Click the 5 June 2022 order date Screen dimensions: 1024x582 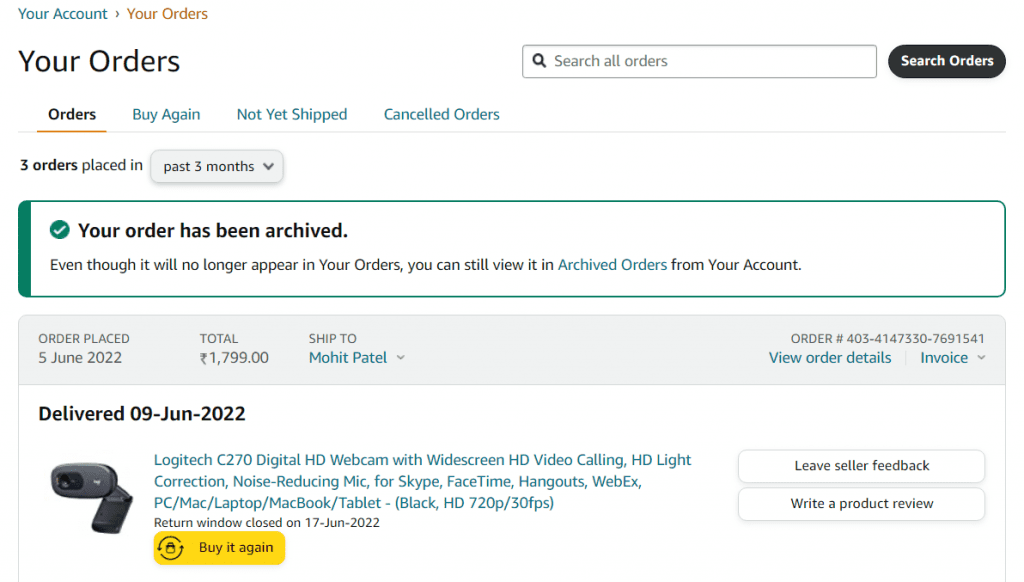80,357
